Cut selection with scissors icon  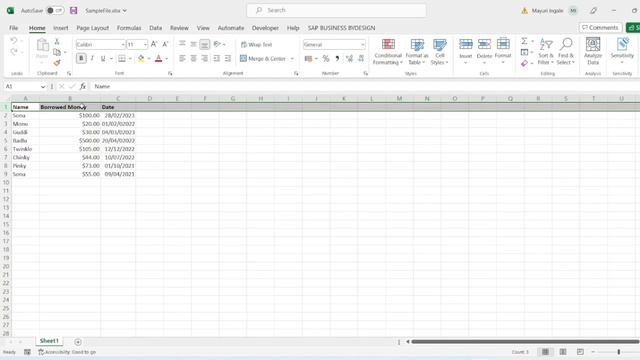coord(57,41)
